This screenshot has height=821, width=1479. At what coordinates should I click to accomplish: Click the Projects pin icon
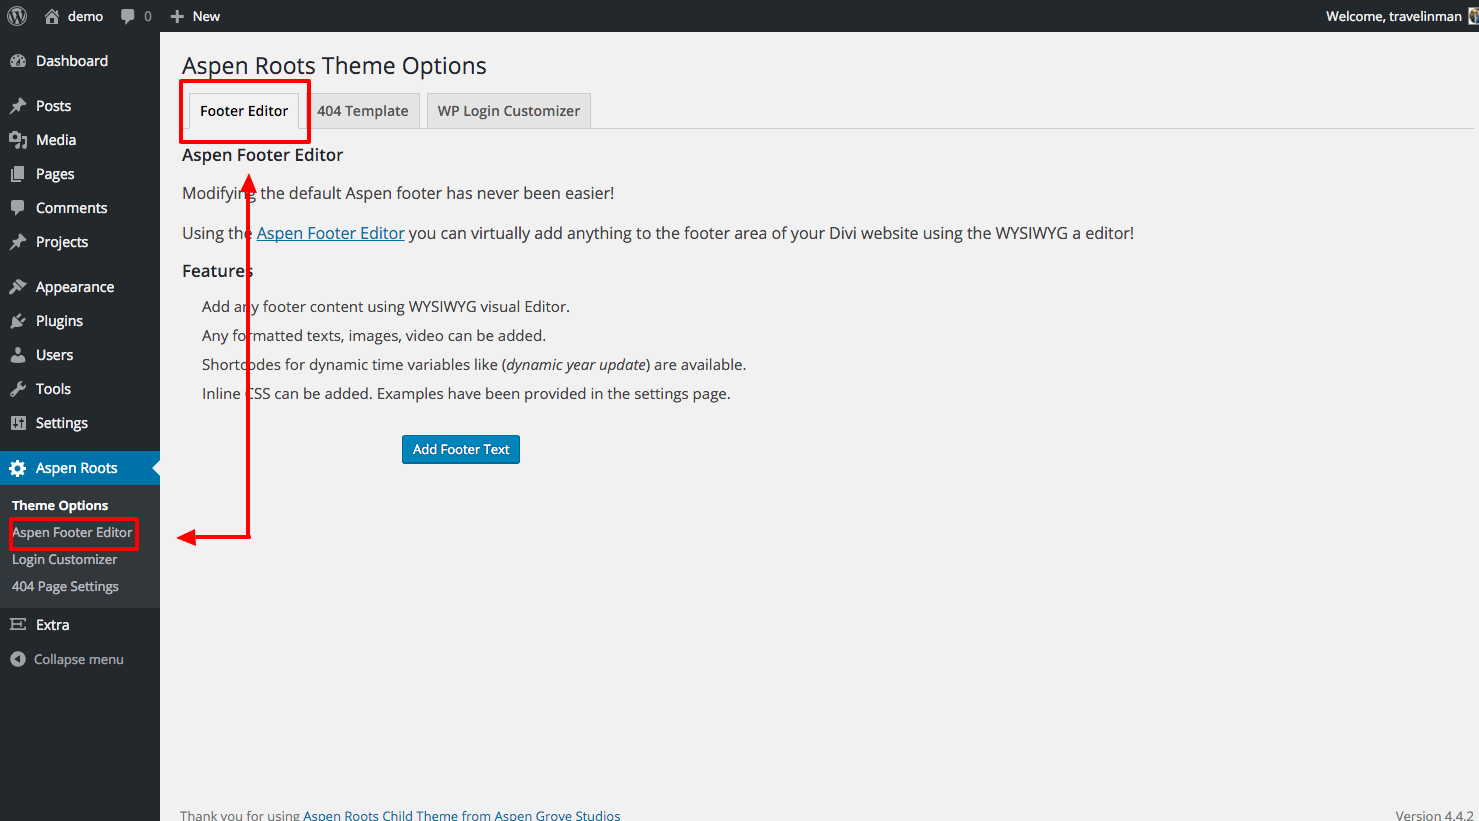pos(18,242)
